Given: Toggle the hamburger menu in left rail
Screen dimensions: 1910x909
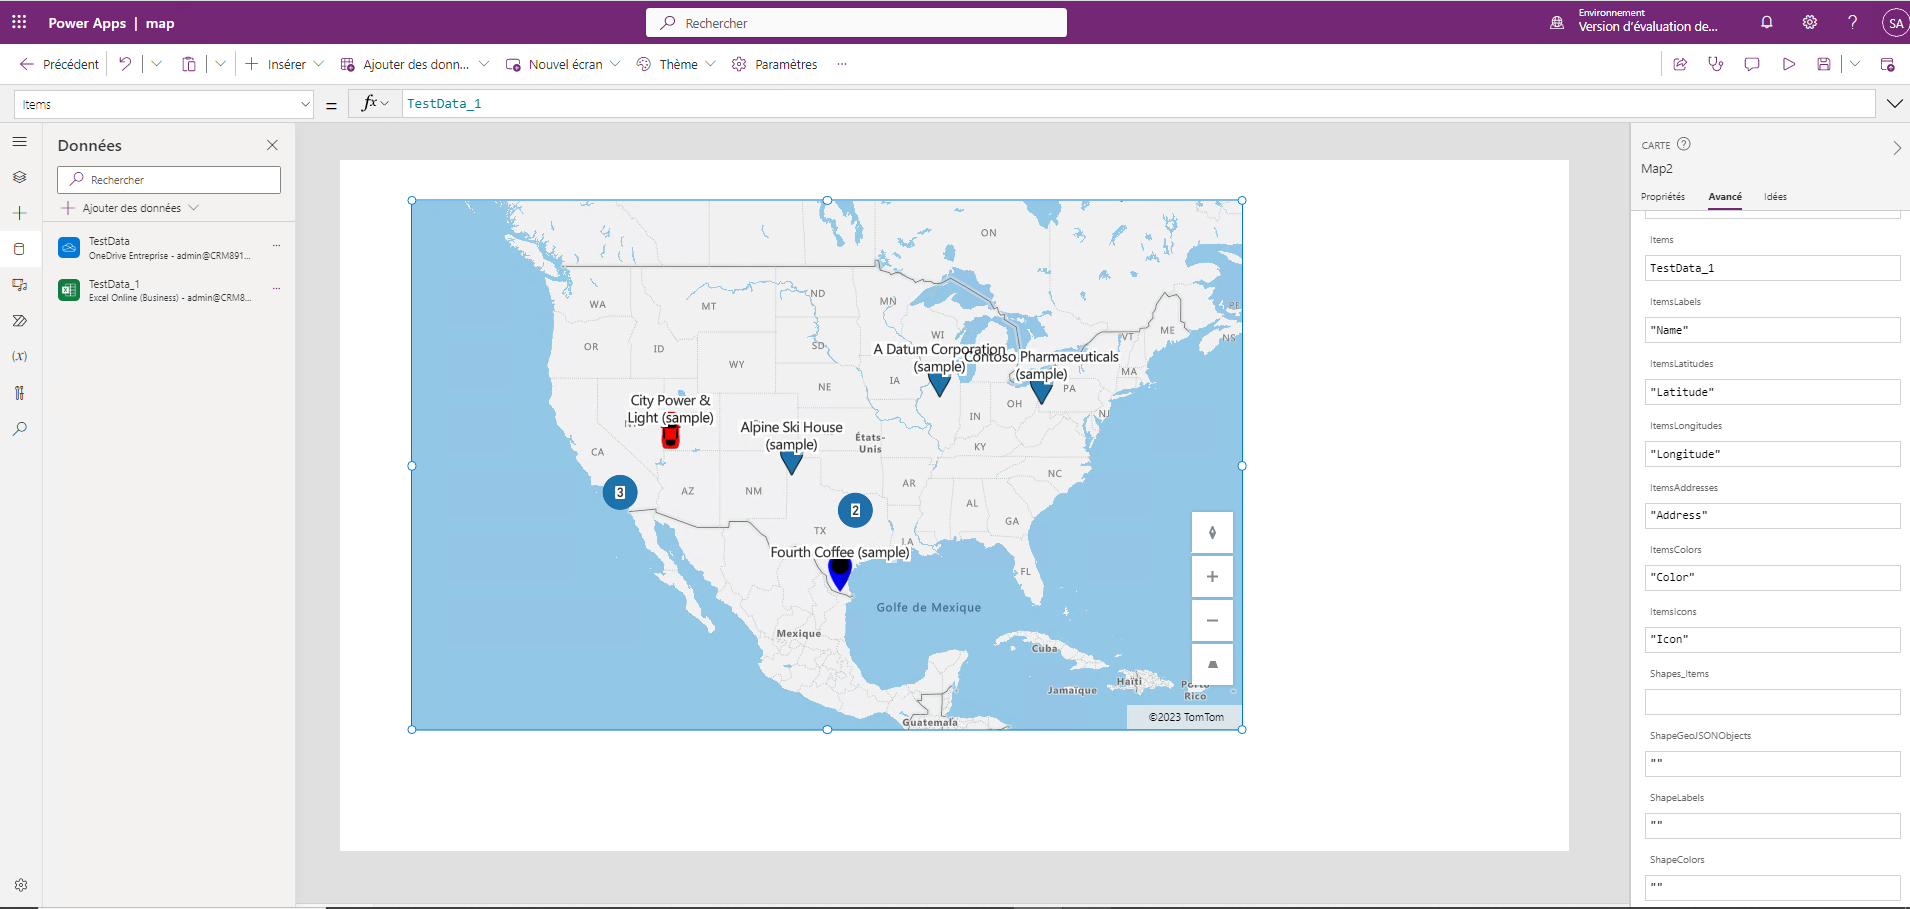Looking at the screenshot, I should pyautogui.click(x=19, y=142).
